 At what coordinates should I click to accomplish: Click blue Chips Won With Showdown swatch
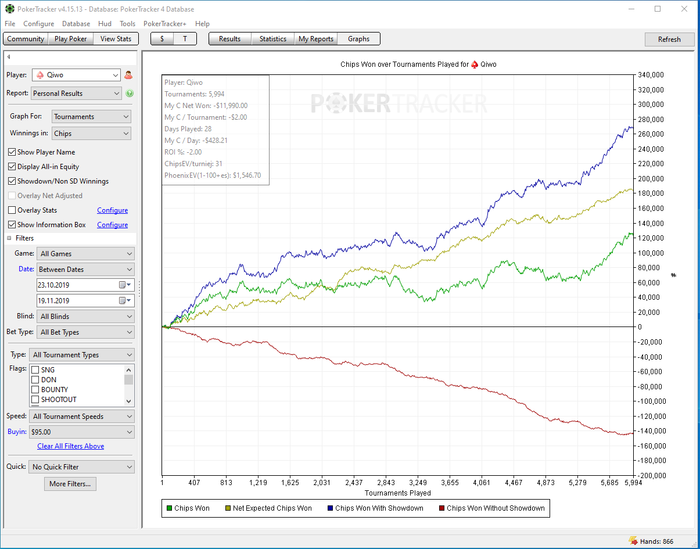coord(330,508)
